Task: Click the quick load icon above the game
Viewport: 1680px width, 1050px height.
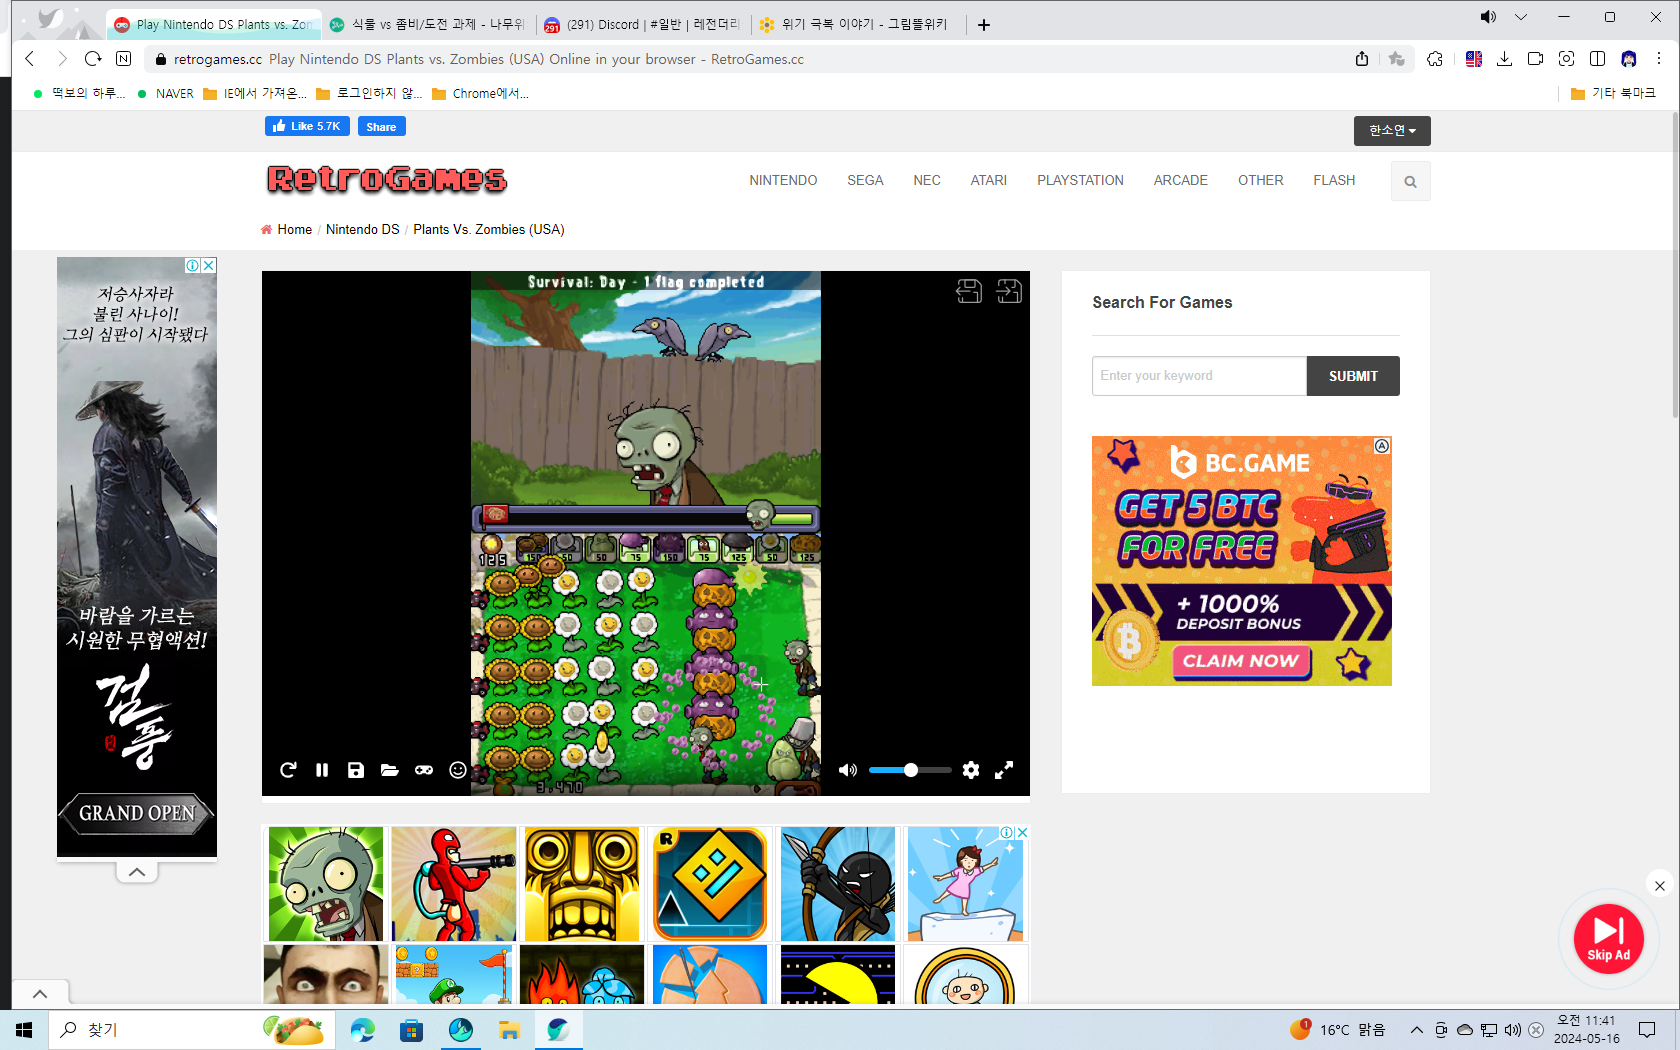Action: tap(1009, 291)
